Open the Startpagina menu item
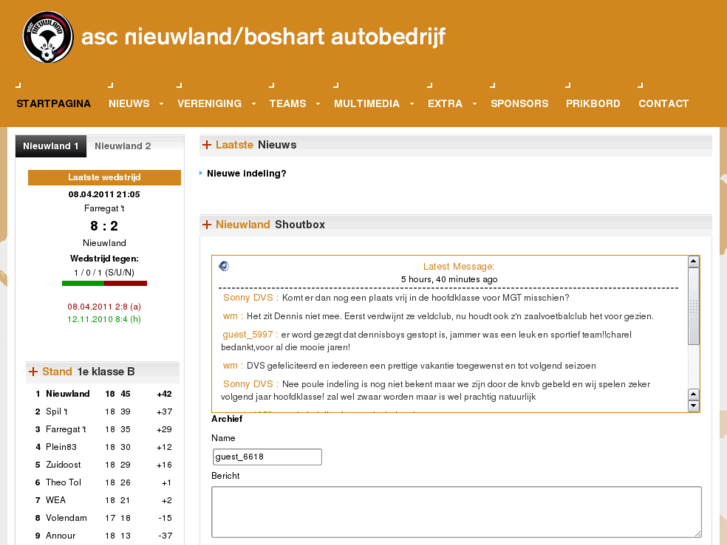 pyautogui.click(x=53, y=103)
